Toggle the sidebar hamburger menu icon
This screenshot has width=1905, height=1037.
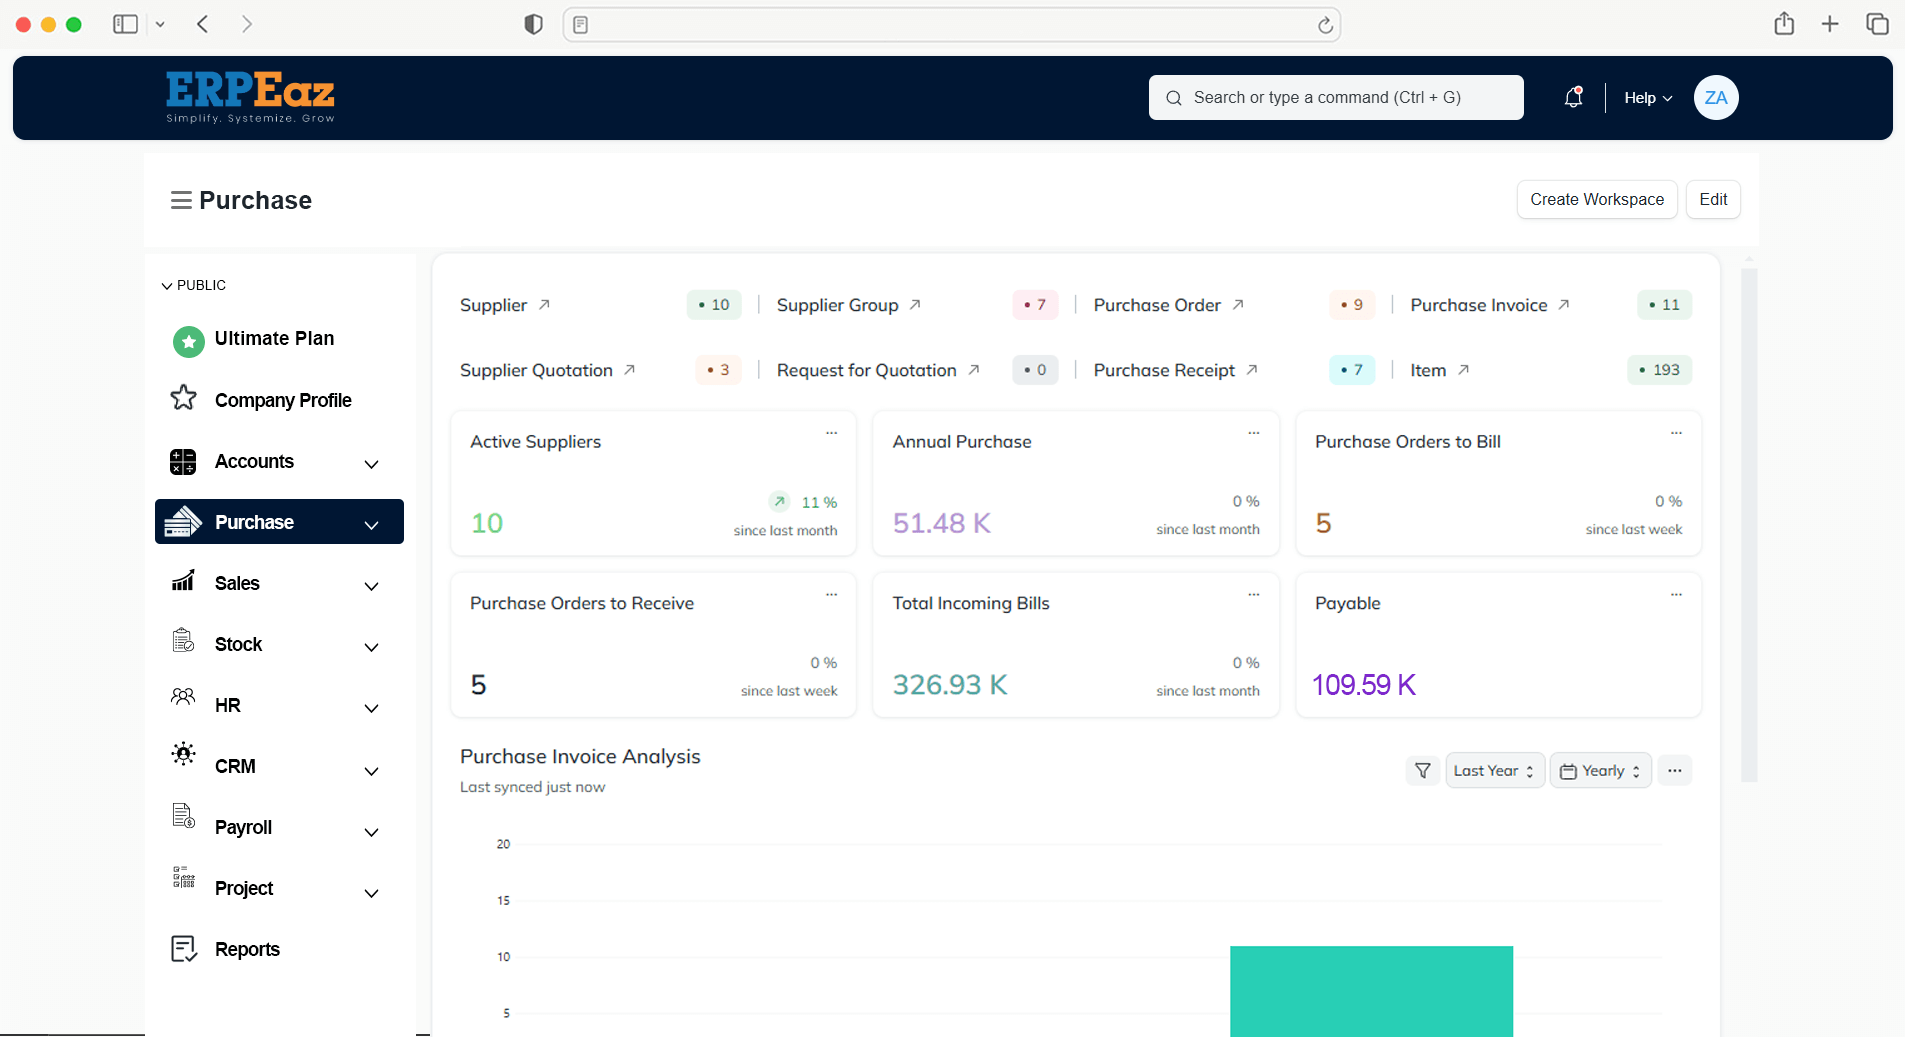click(181, 200)
